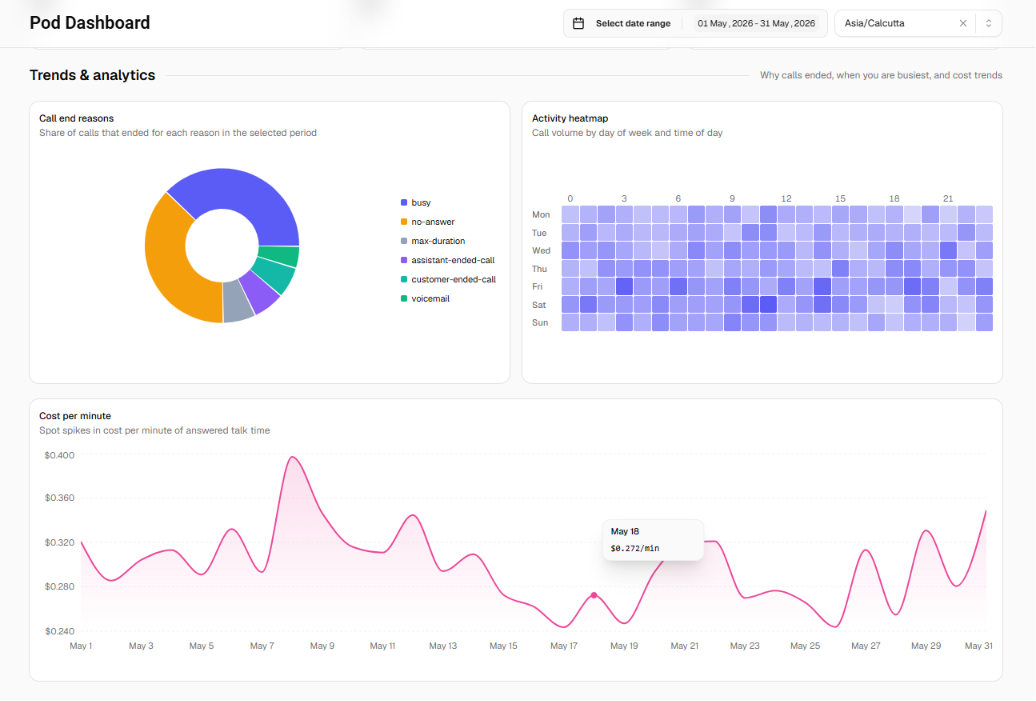This screenshot has width=1036, height=701.
Task: Click the May 18 data point marker
Action: coord(594,595)
